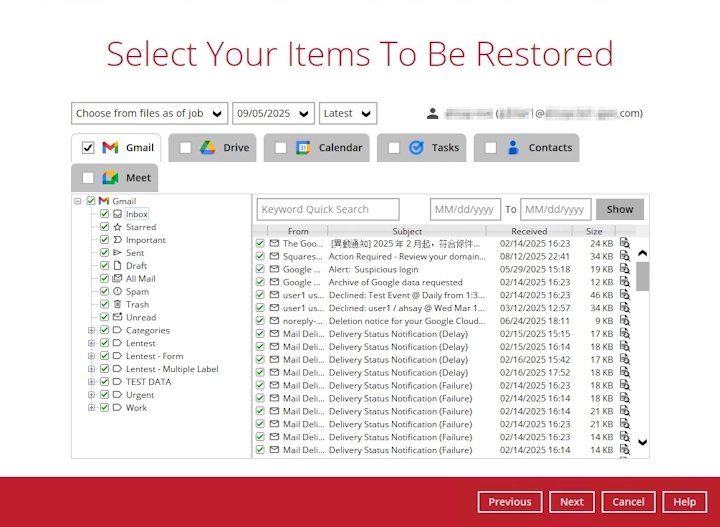Image resolution: width=720 pixels, height=527 pixels.
Task: Click the Spam warning icon in the tree
Action: (x=118, y=291)
